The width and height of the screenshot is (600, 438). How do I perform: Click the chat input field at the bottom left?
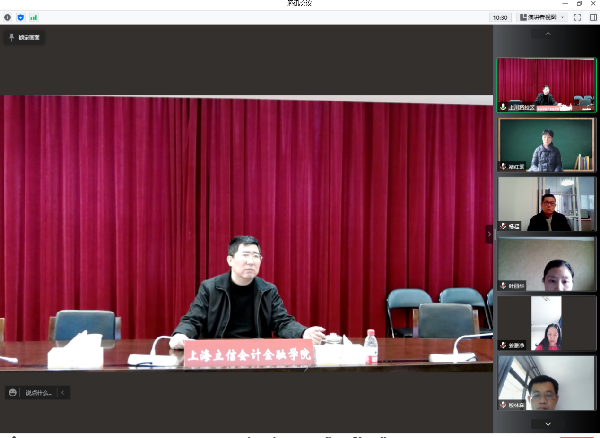42,393
